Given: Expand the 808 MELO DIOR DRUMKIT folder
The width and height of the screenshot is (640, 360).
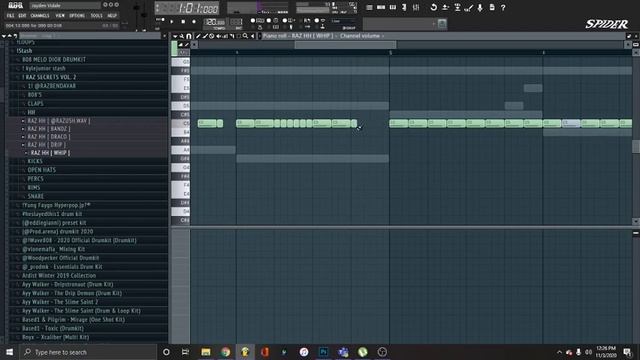Looking at the screenshot, I should pos(53,60).
